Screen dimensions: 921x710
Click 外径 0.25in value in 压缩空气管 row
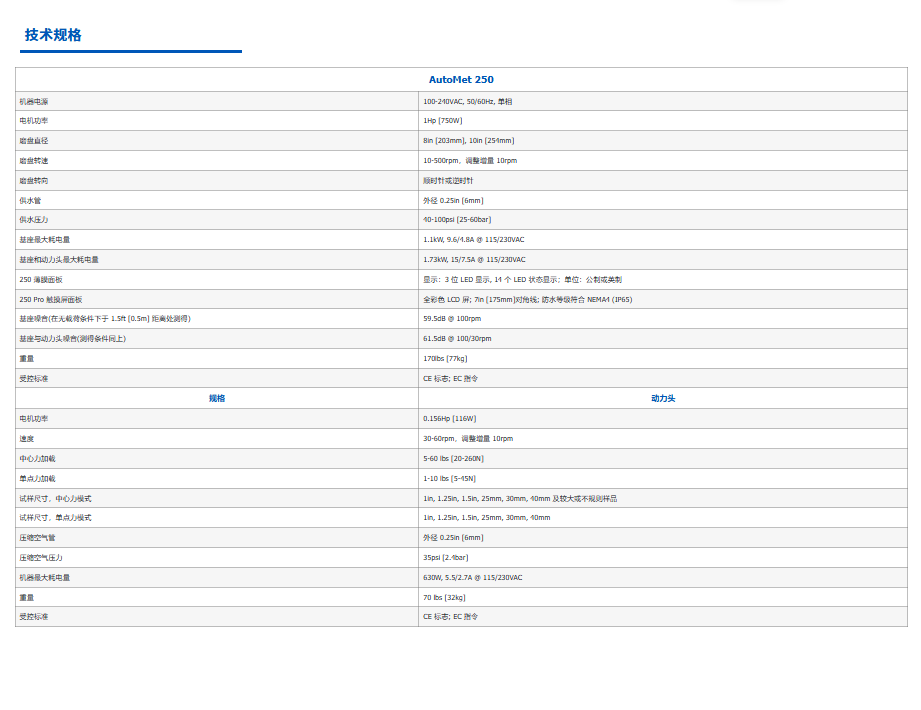453,538
